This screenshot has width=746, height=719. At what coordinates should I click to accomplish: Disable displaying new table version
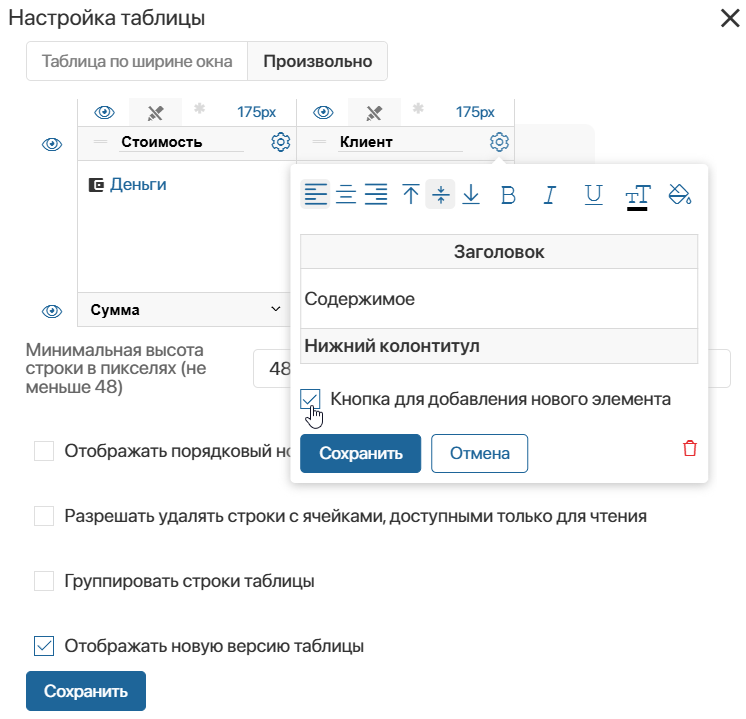(x=44, y=646)
